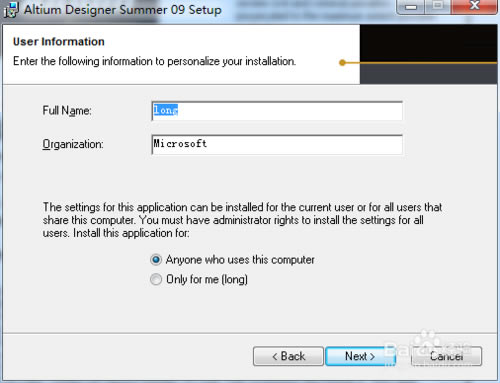Click the 'User Information' heading
Screen dimensions: 500x383
[x=59, y=42]
